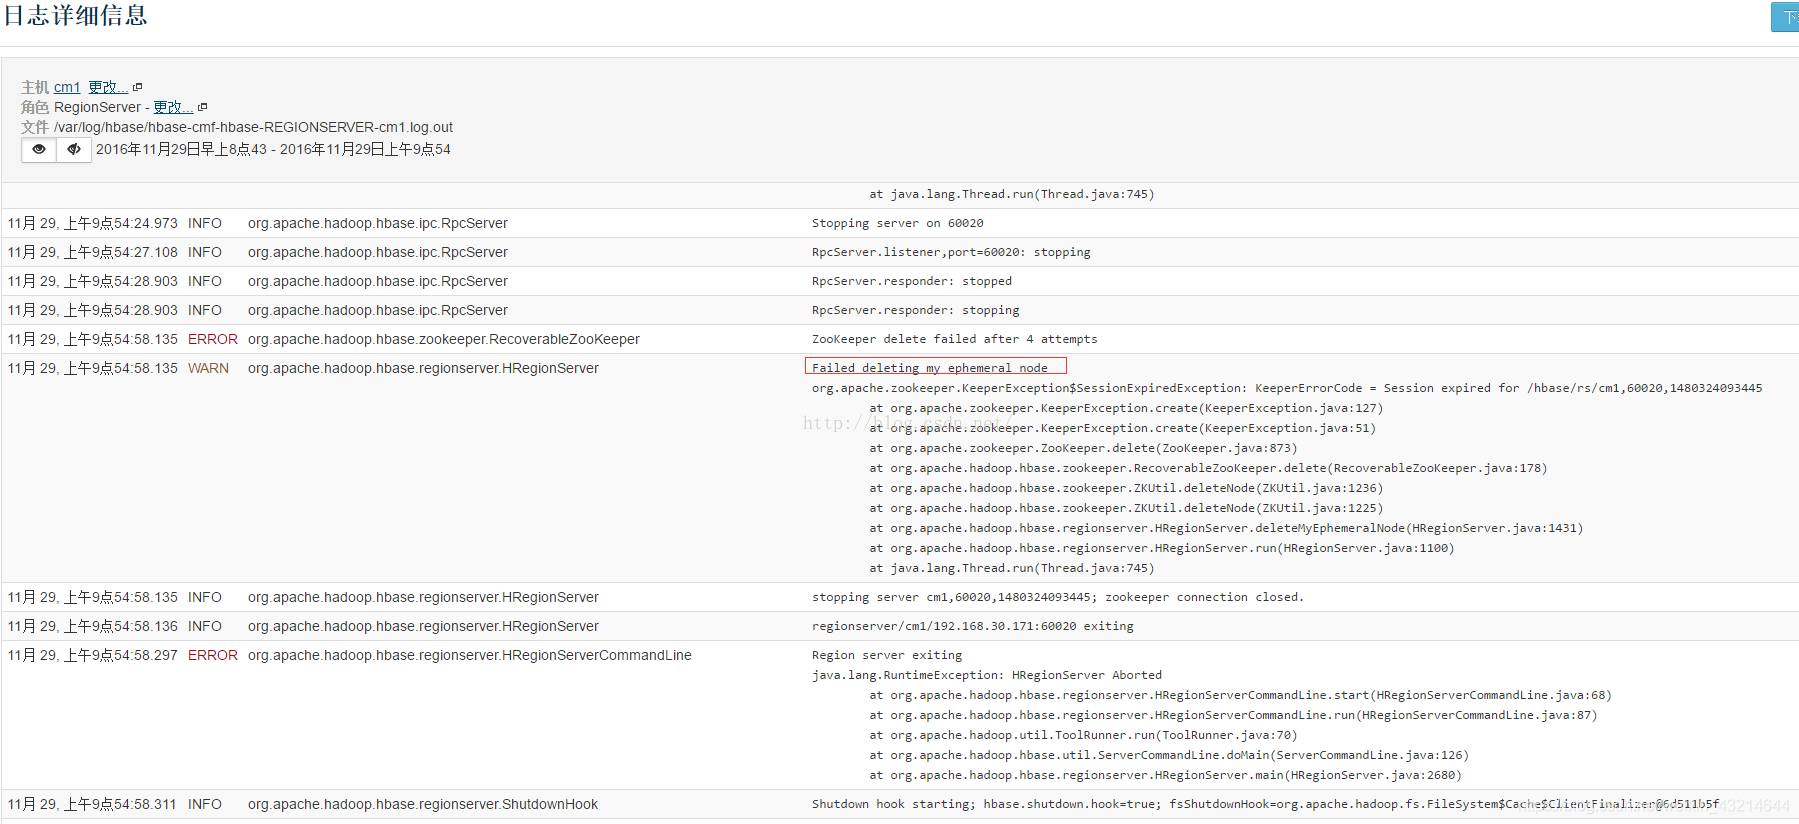Image resolution: width=1799 pixels, height=824 pixels.
Task: Click the SessionExpiredException stack trace line
Action: tap(1287, 389)
